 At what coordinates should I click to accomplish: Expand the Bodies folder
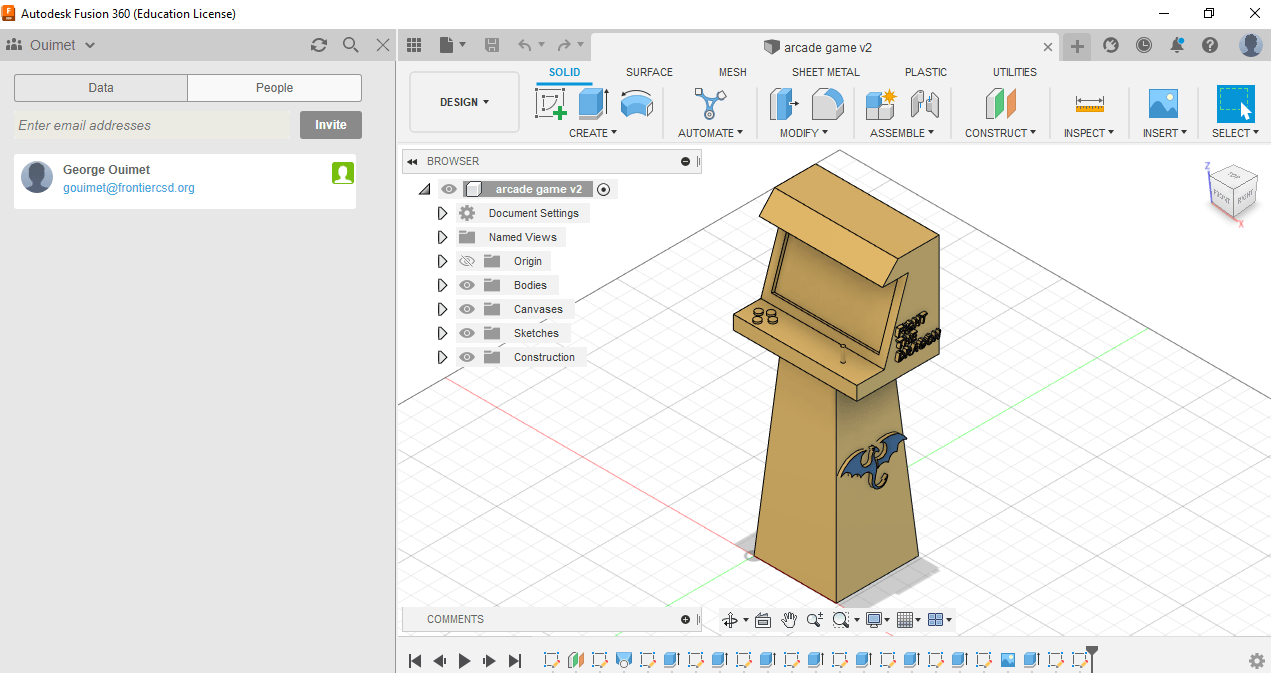(x=443, y=285)
